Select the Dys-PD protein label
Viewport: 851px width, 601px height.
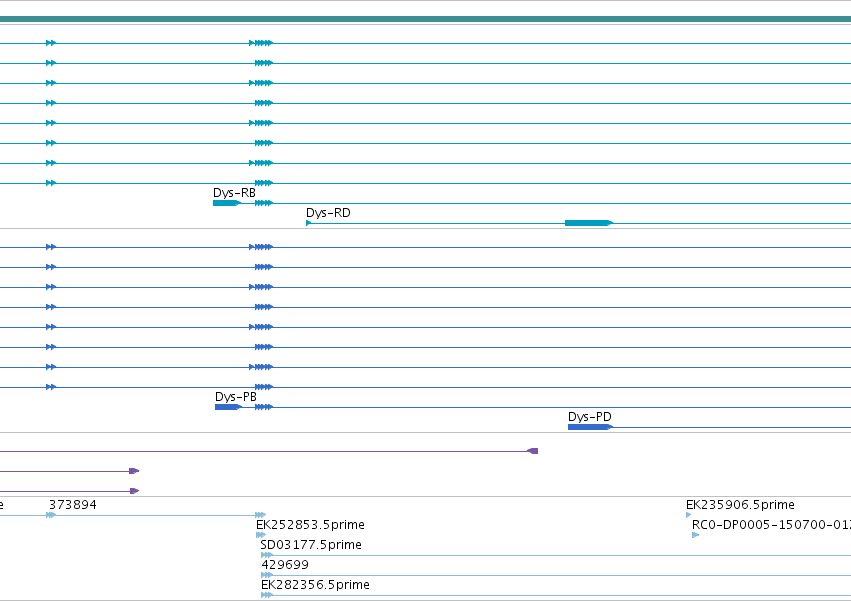(x=589, y=417)
